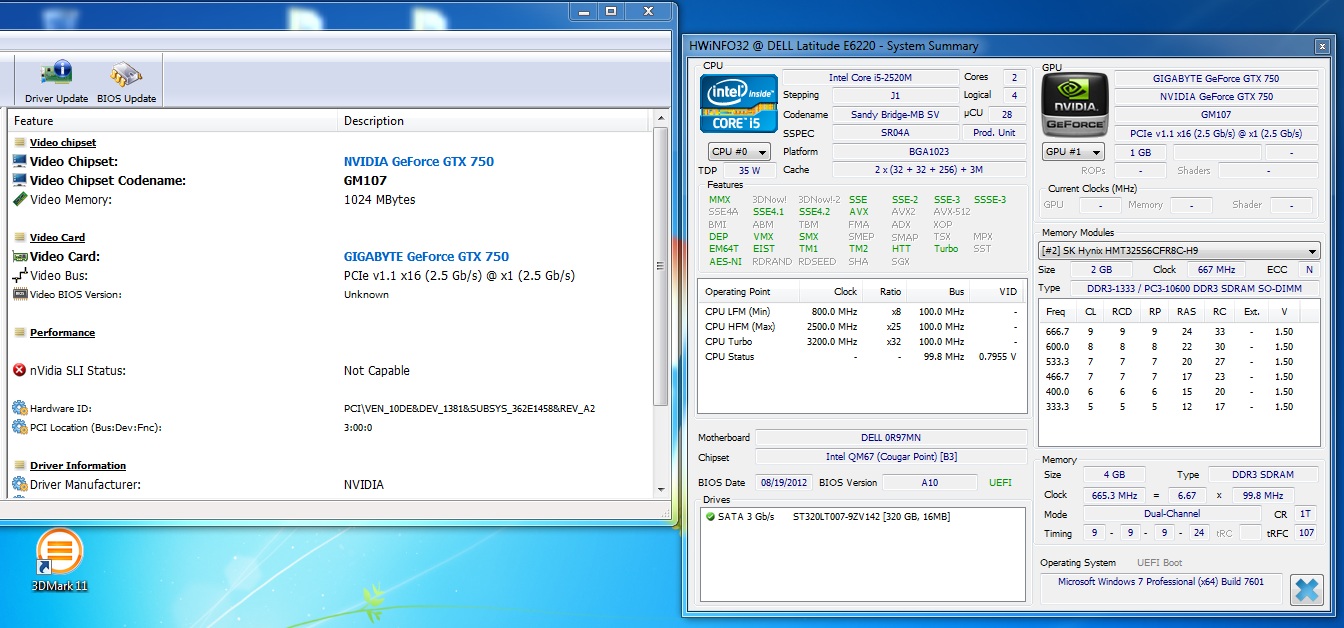Click the Sandy Bridge-MB SV codename field

[895, 114]
